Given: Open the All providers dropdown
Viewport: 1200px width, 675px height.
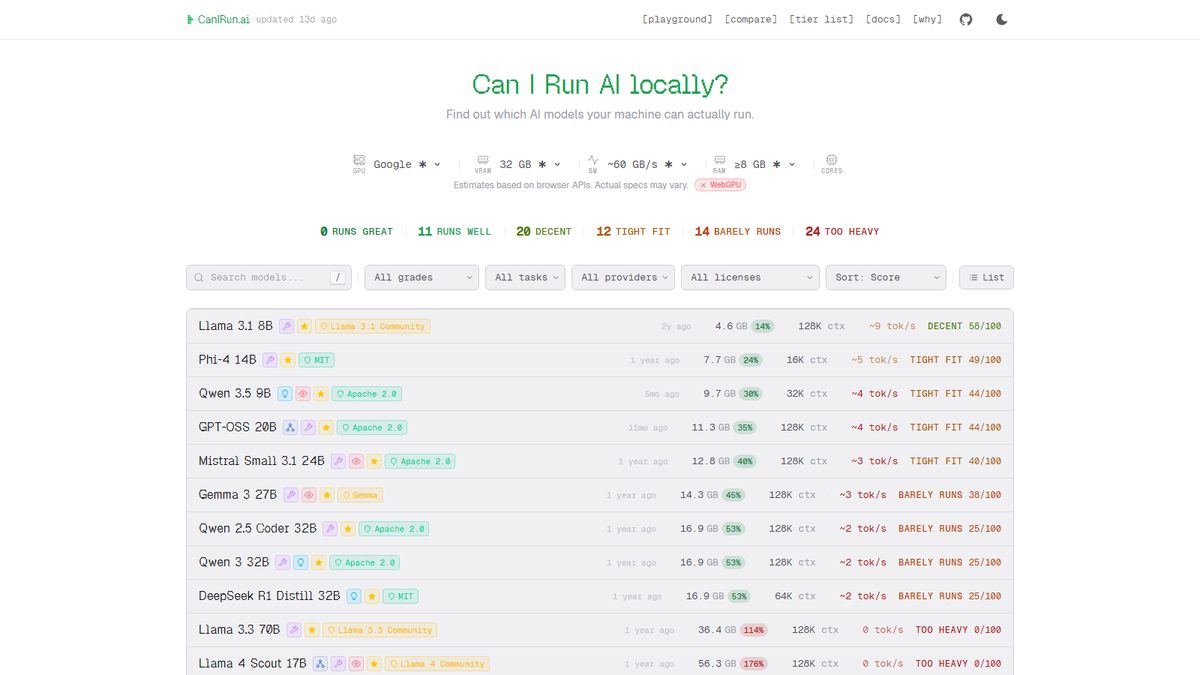Looking at the screenshot, I should pyautogui.click(x=623, y=277).
